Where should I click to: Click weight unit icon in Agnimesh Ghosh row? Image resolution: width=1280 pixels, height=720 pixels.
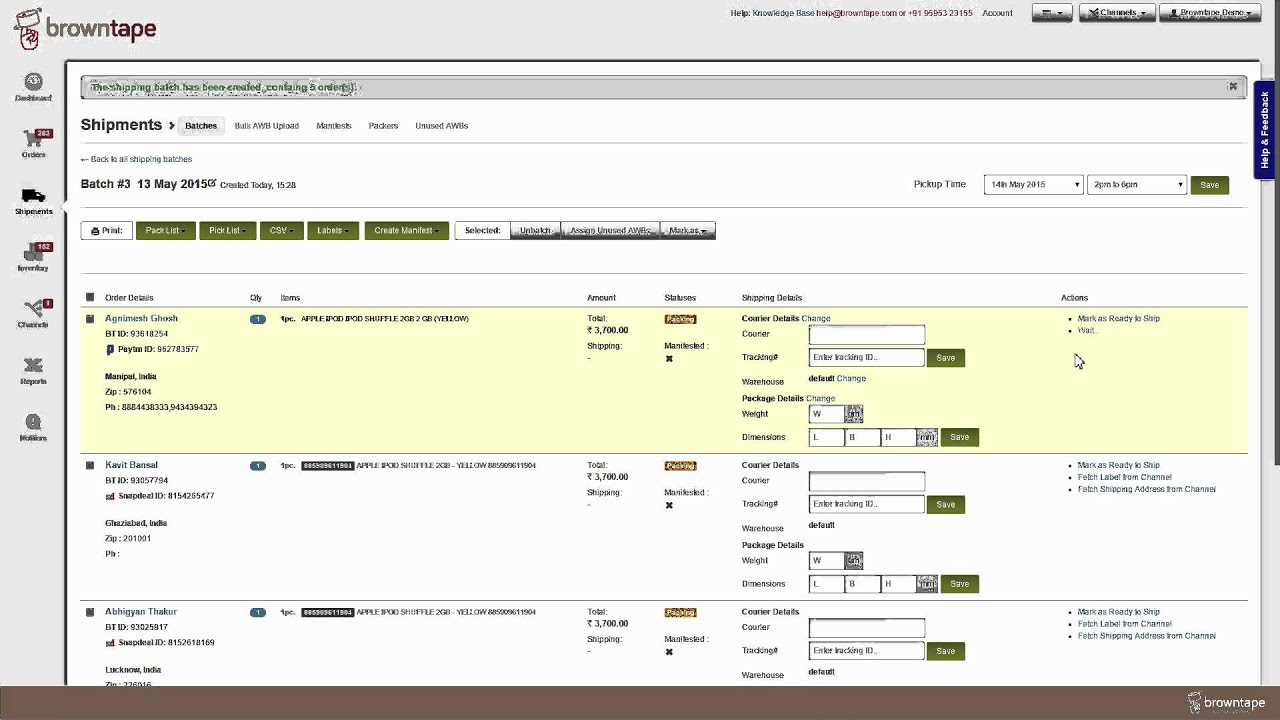point(854,414)
